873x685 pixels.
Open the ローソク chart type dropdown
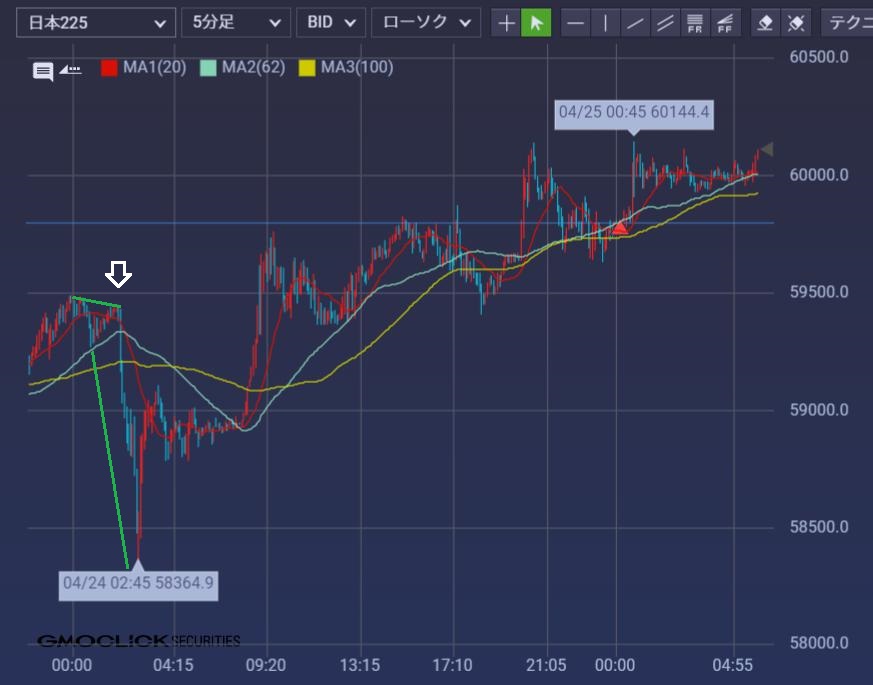425,23
